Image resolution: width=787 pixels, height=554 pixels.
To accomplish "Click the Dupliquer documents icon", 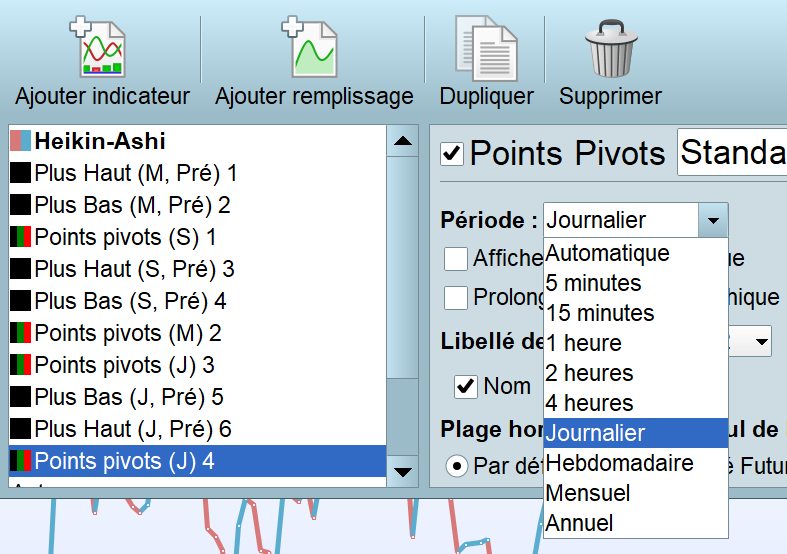I will 486,46.
